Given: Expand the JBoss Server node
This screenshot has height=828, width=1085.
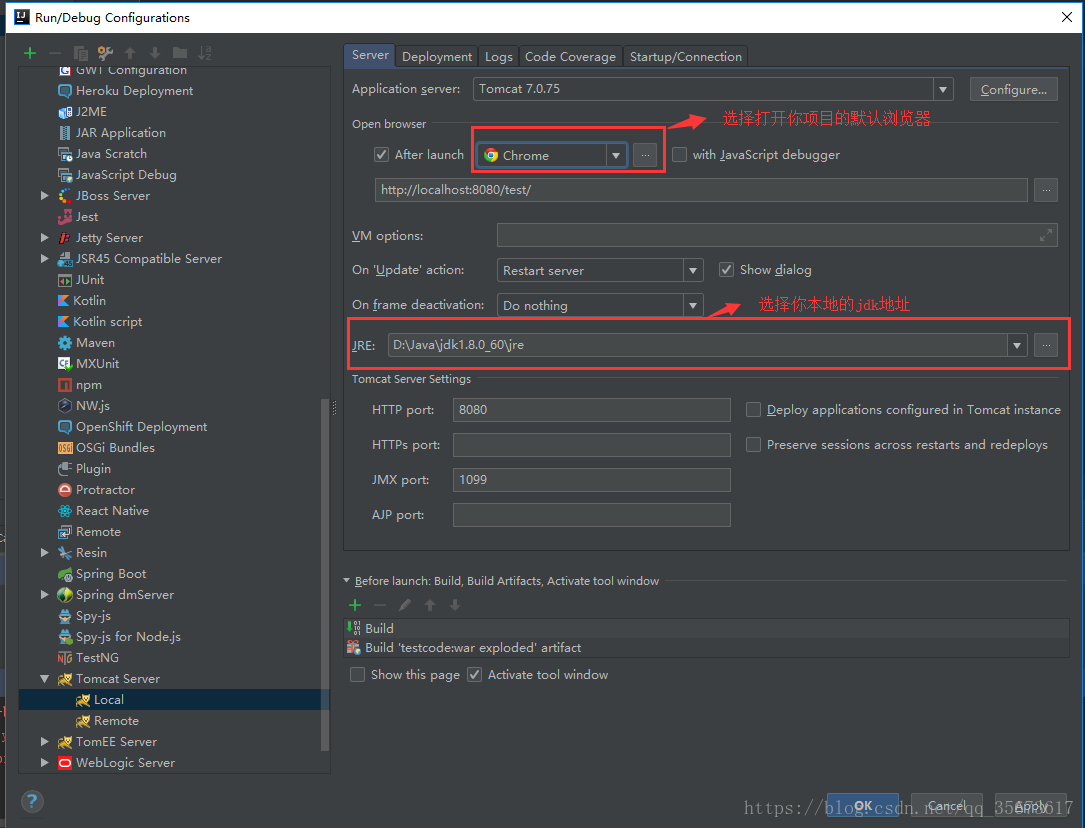Looking at the screenshot, I should pos(44,196).
